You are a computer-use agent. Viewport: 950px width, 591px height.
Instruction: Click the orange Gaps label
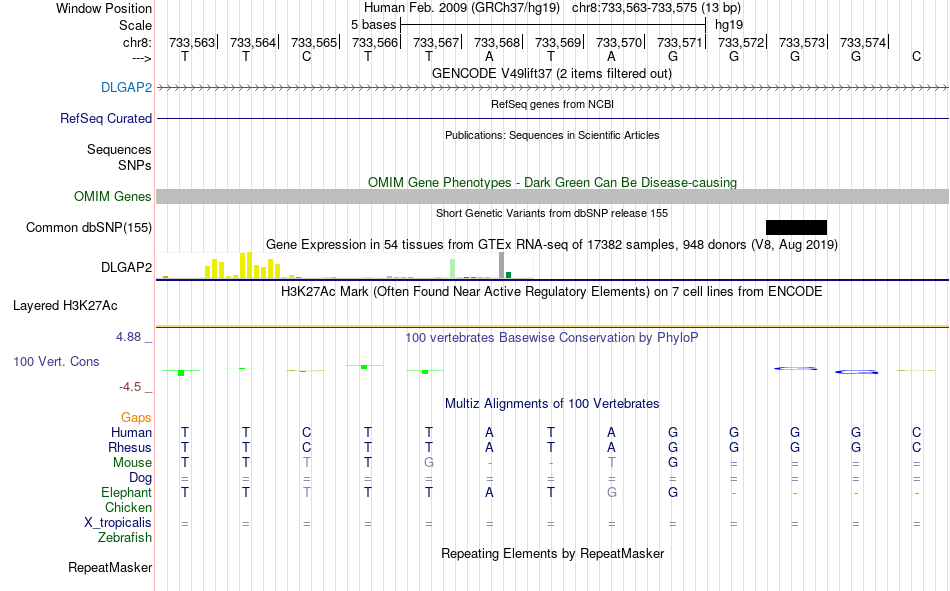coord(136,418)
